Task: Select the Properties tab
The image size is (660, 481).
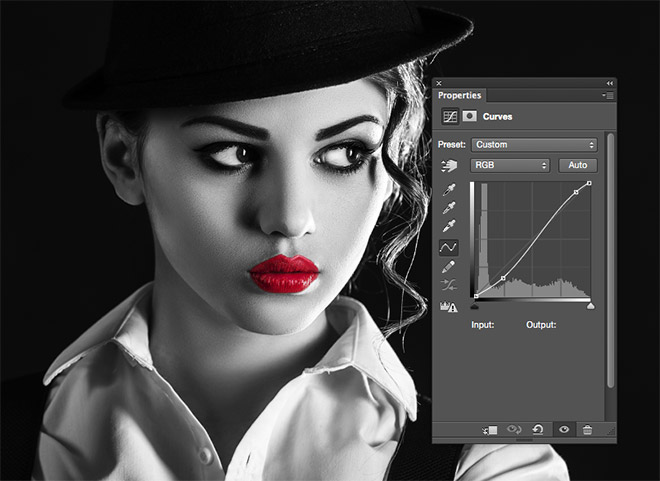Action: (459, 96)
